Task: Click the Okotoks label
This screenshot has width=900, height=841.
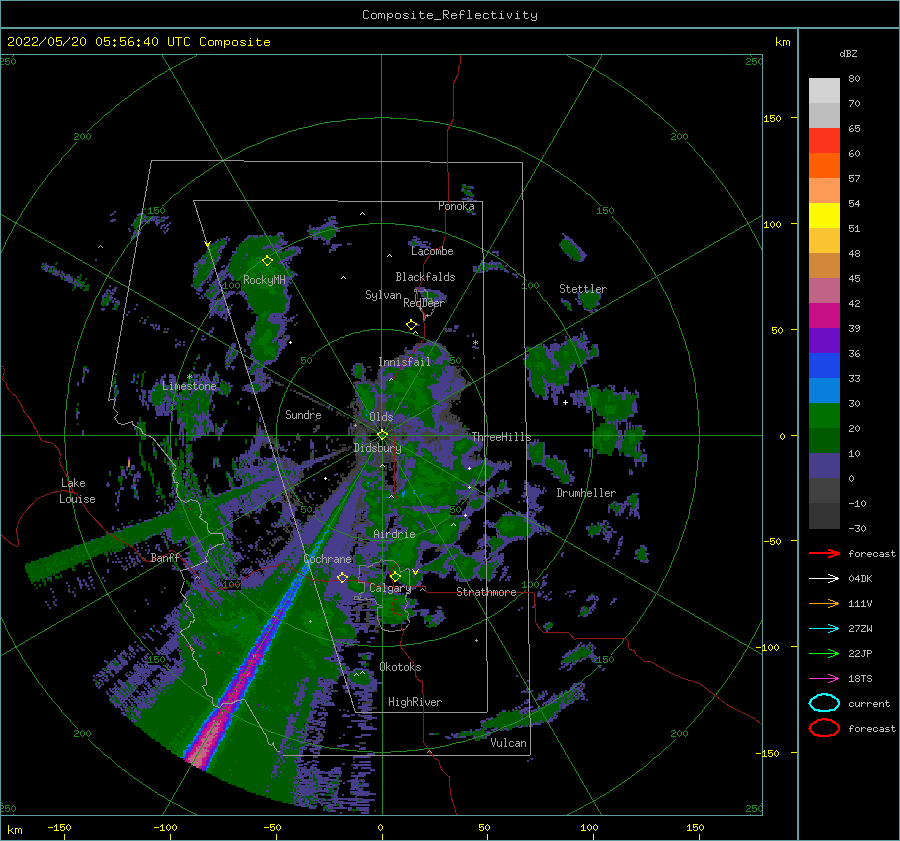Action: (x=400, y=667)
